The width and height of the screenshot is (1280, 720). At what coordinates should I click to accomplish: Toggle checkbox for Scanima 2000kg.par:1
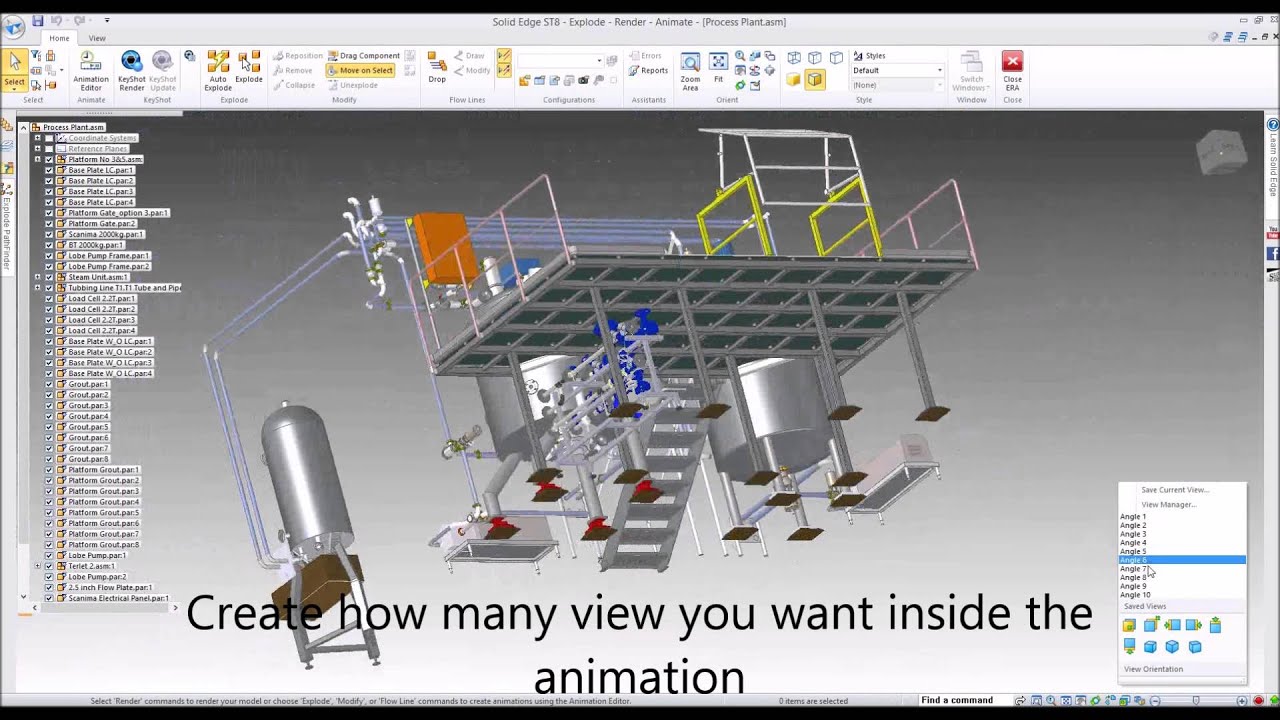(49, 234)
